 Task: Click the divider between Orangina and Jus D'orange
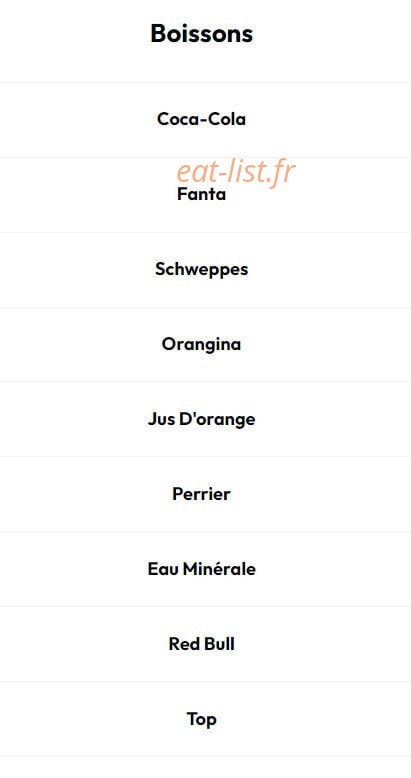coord(206,382)
